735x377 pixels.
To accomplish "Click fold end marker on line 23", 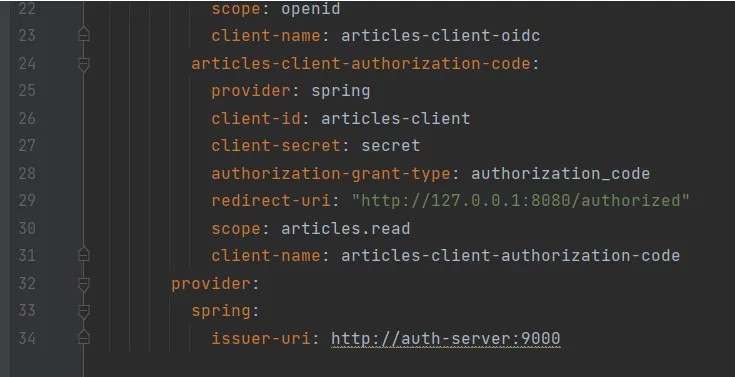I will pos(83,35).
